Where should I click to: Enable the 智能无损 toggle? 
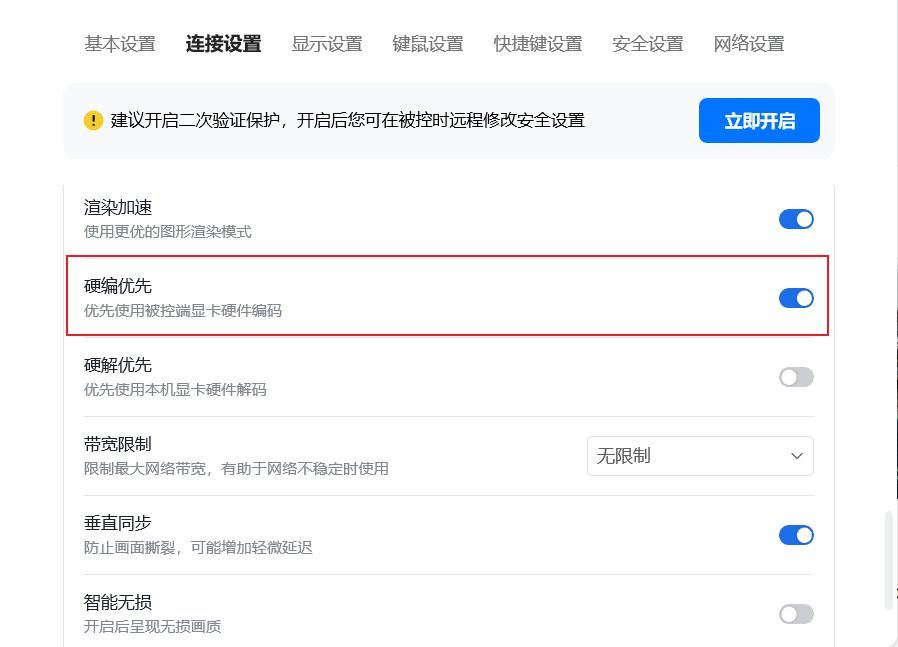coord(796,614)
